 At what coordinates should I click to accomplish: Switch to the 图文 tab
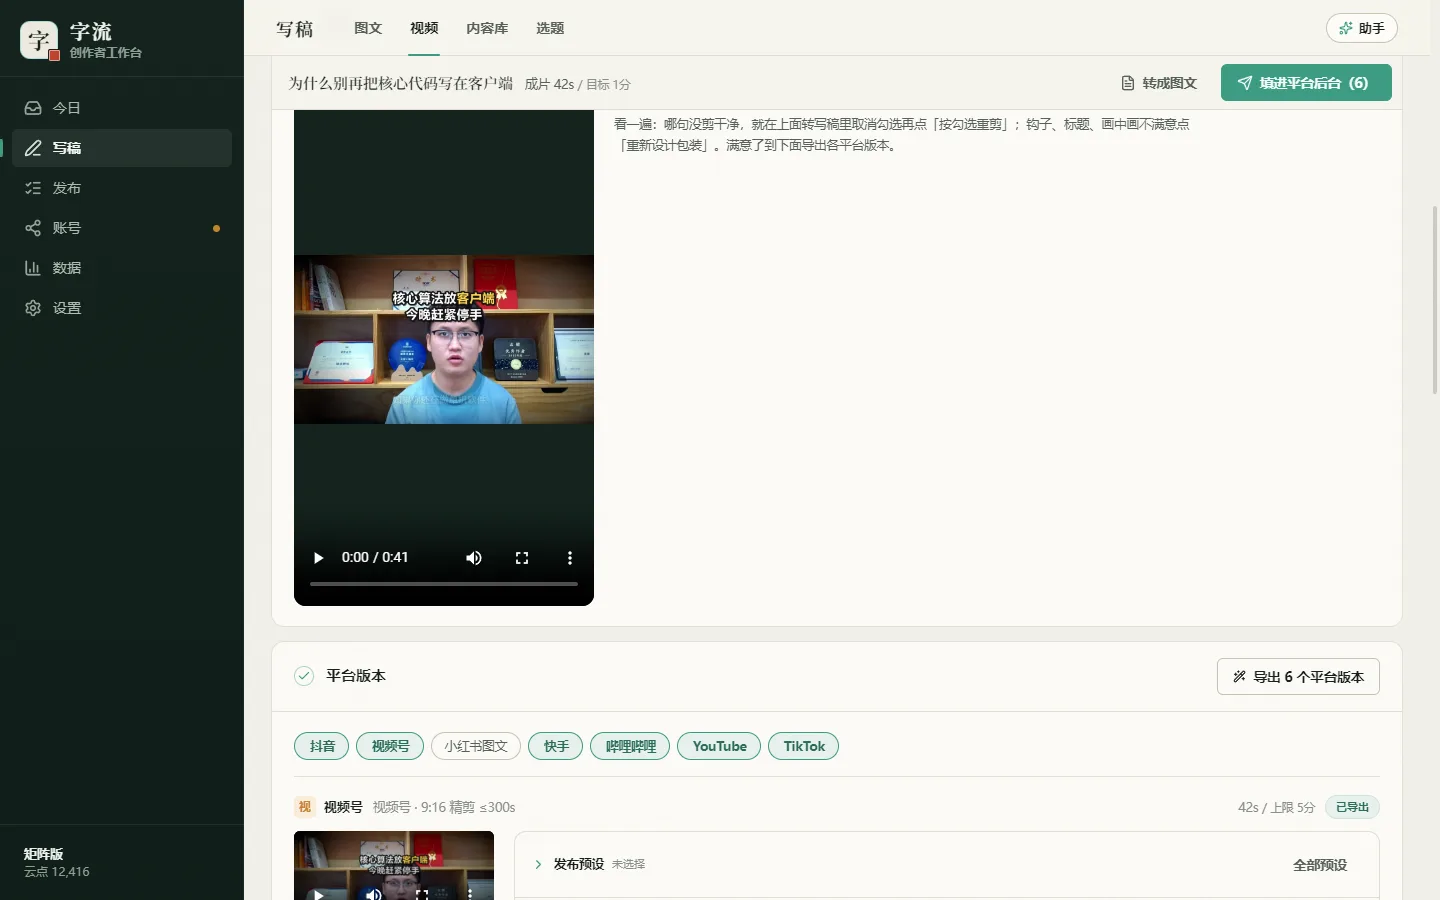click(368, 28)
